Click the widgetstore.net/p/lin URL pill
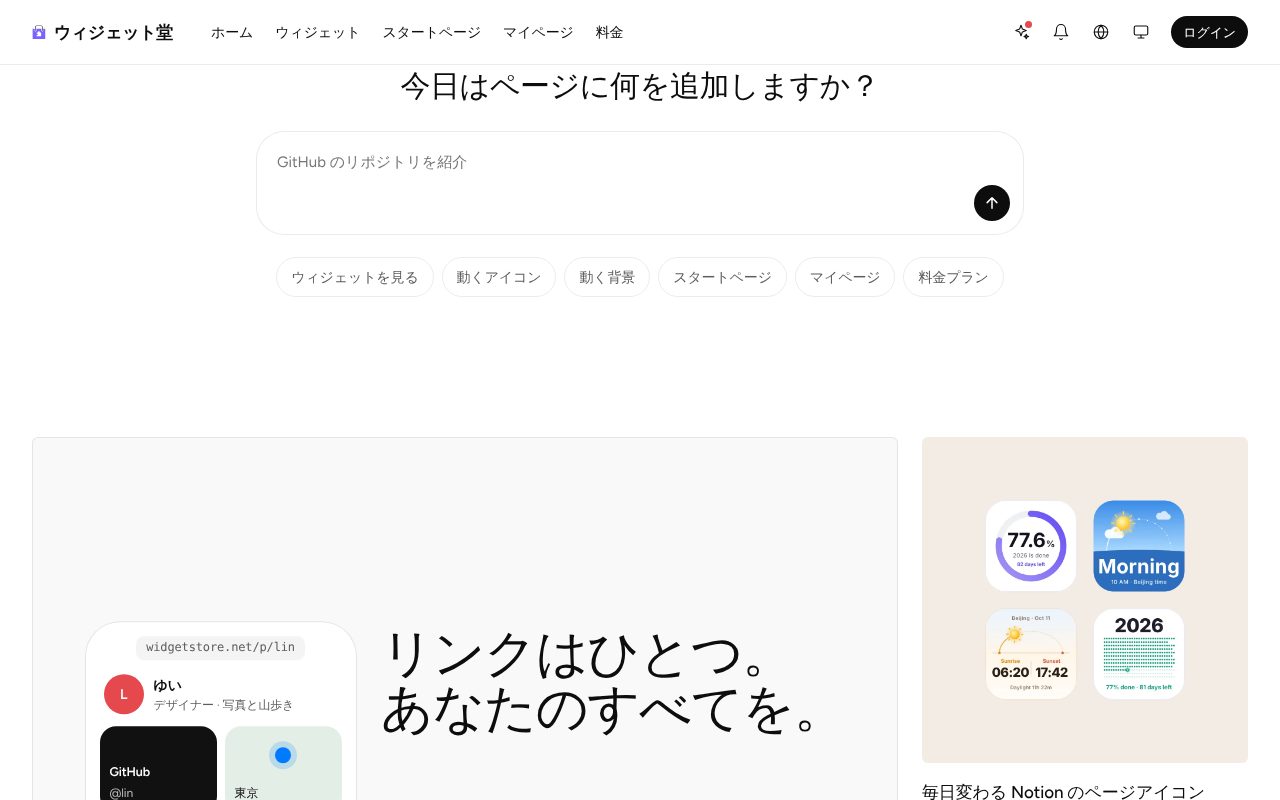This screenshot has height=800, width=1280. pyautogui.click(x=220, y=647)
